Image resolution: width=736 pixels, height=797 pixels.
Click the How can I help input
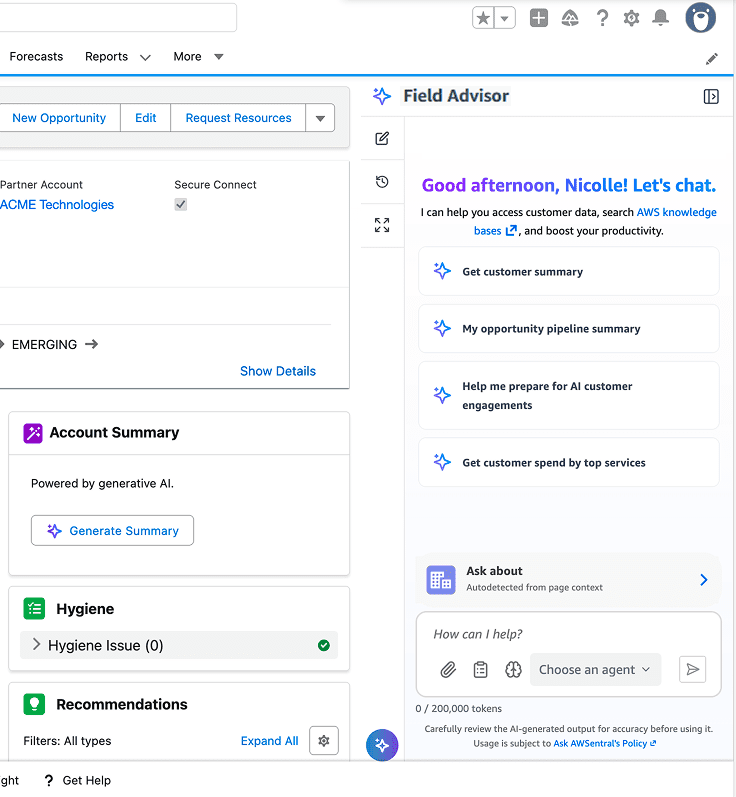click(x=568, y=634)
